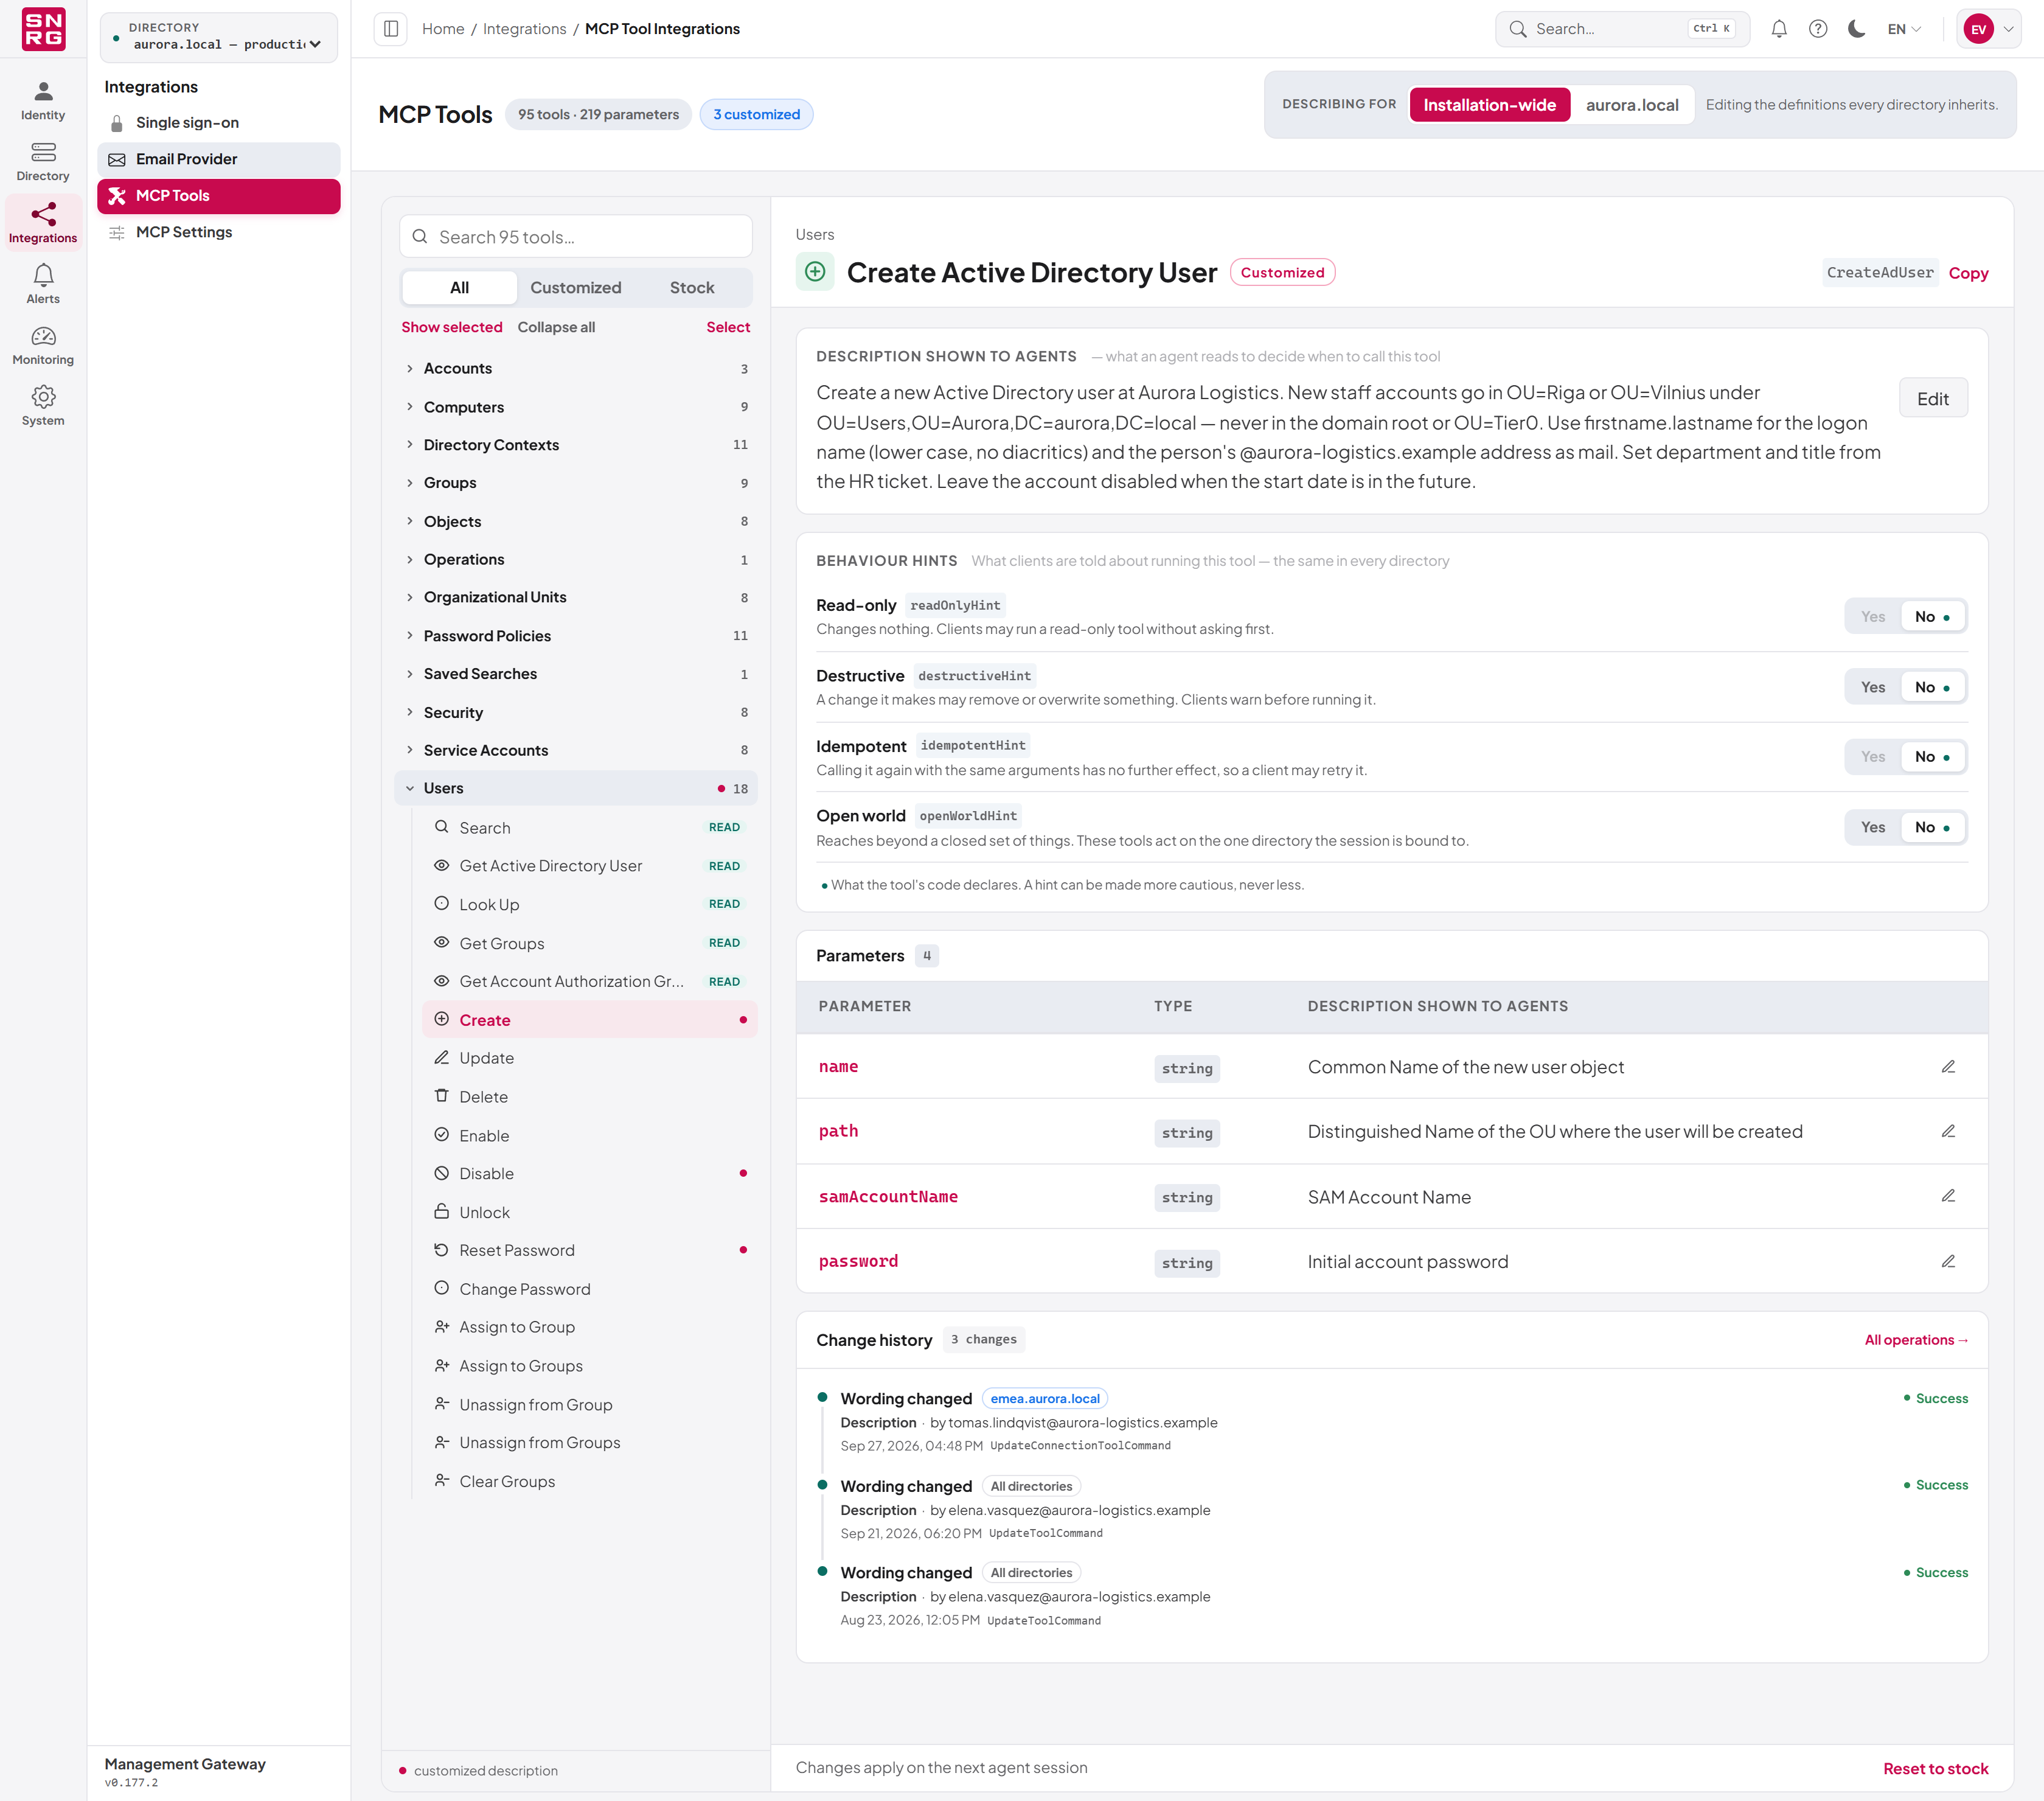Set Destructive hint to No

(1932, 687)
